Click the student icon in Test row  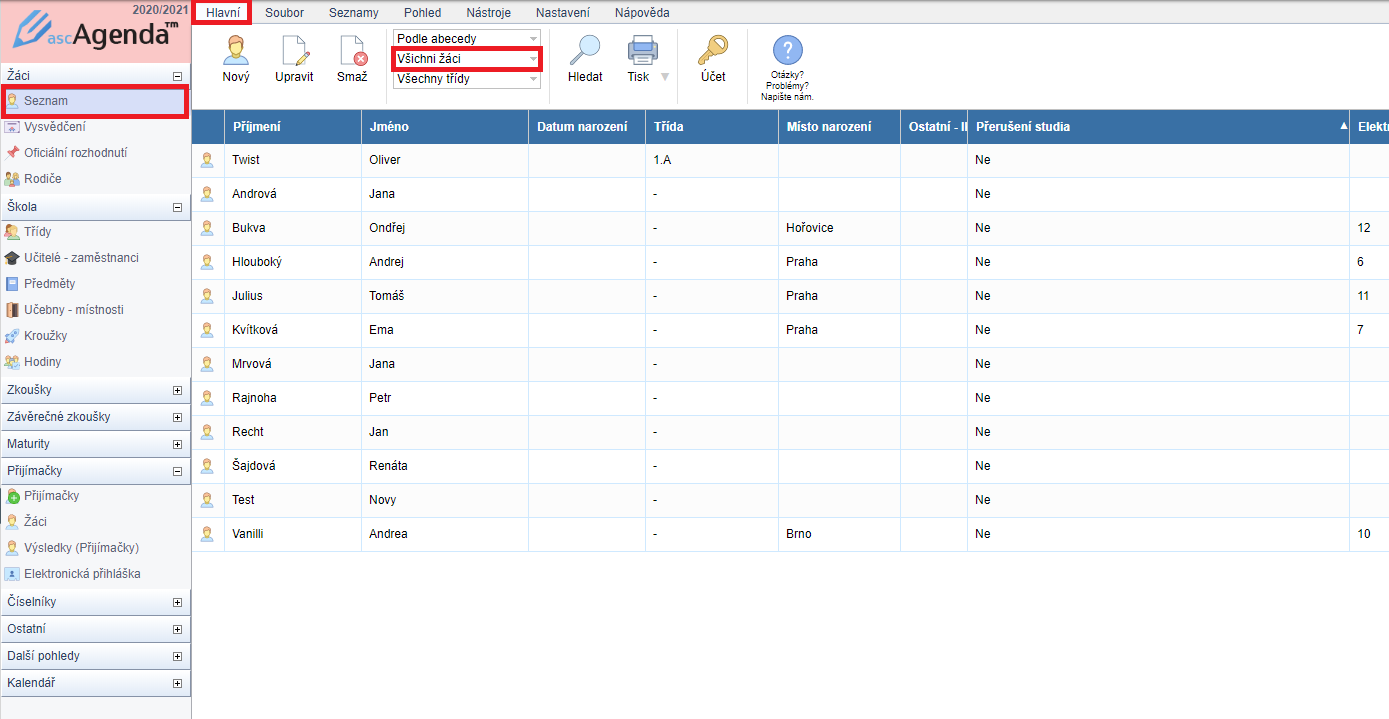tap(207, 500)
